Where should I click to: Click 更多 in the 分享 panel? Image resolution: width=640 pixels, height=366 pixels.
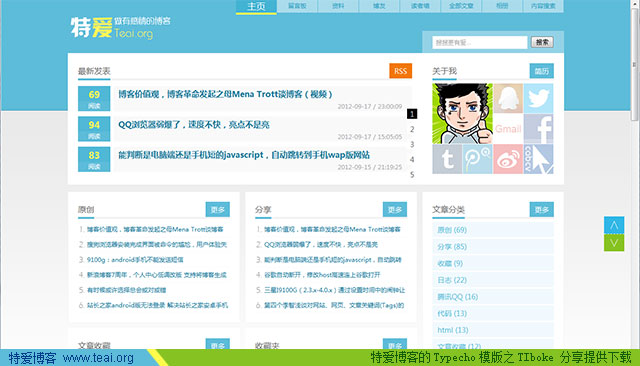(x=395, y=210)
